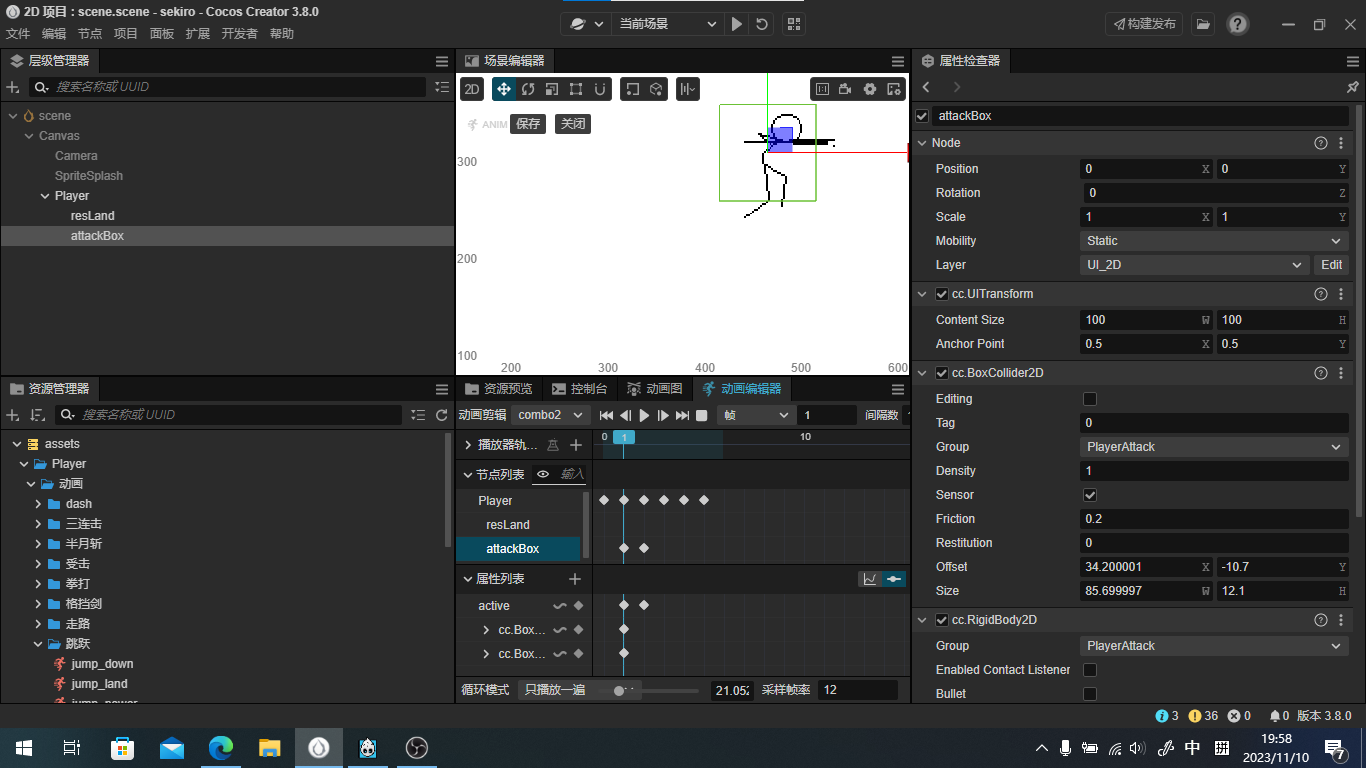Open the scene gizmo gear settings
Image resolution: width=1366 pixels, height=768 pixels.
[x=870, y=89]
